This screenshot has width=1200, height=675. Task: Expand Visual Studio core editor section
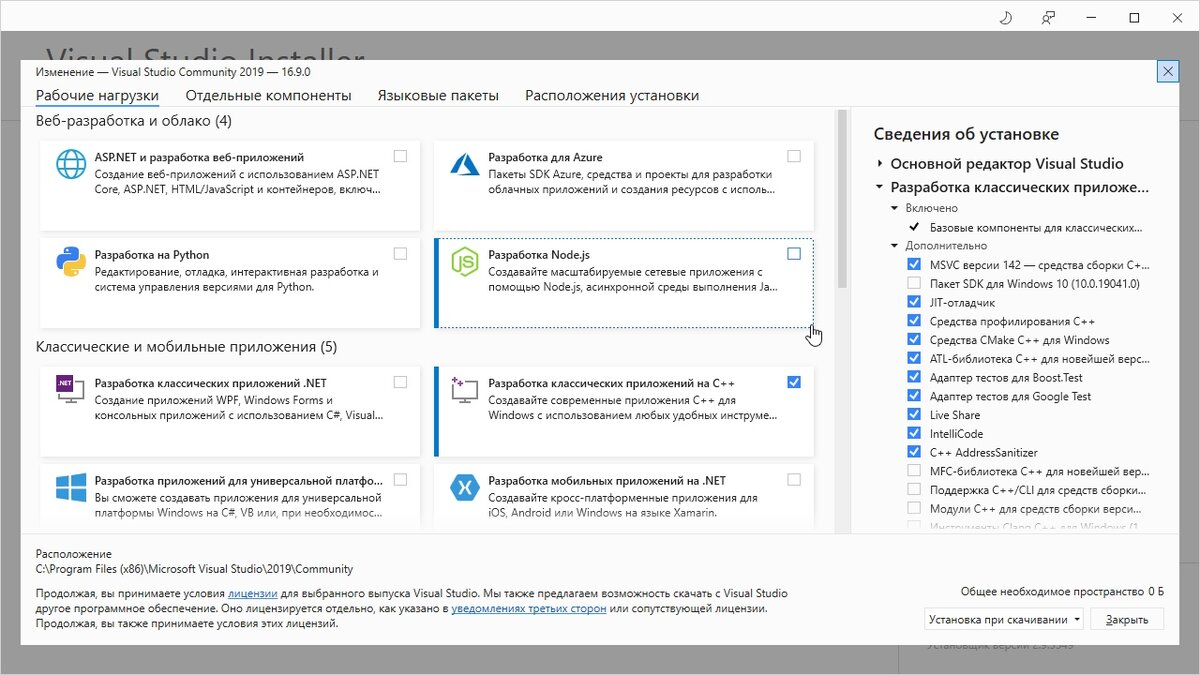tap(879, 163)
